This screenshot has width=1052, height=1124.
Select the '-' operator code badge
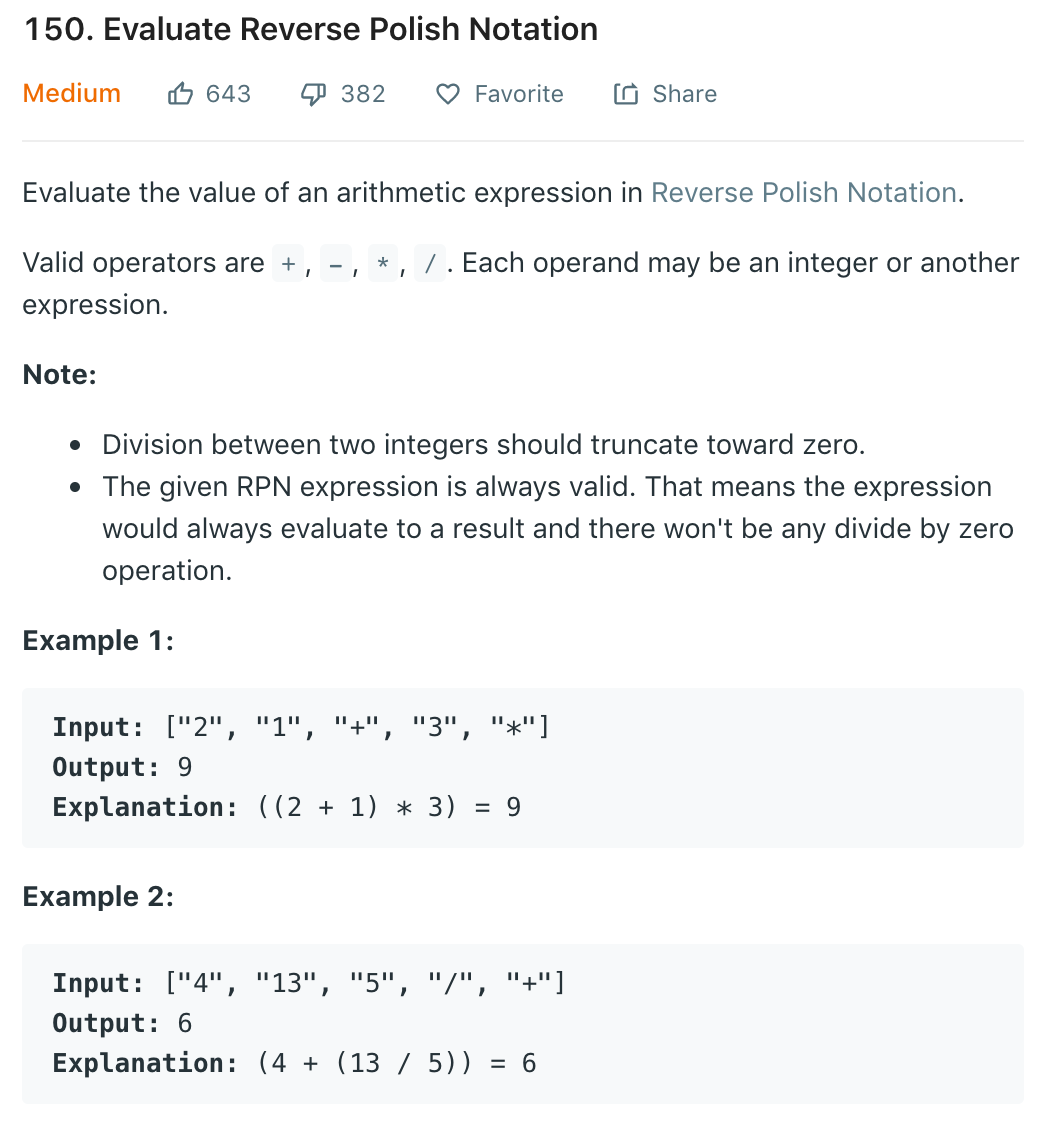click(x=334, y=262)
